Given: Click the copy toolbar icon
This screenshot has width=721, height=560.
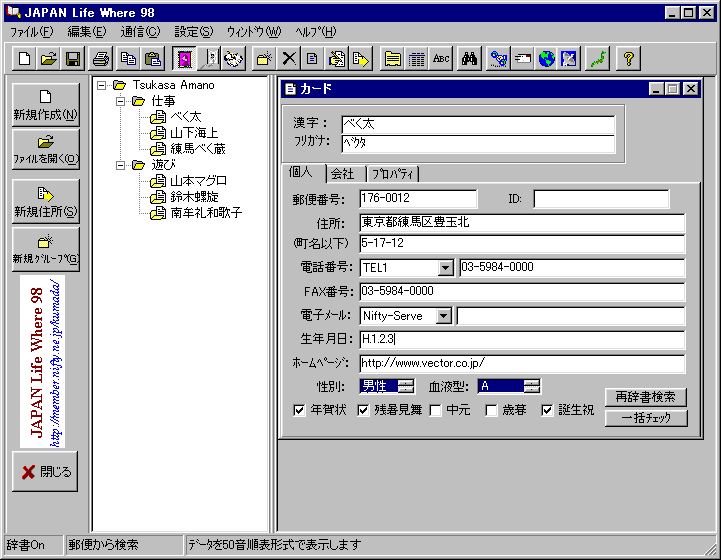Looking at the screenshot, I should point(128,59).
